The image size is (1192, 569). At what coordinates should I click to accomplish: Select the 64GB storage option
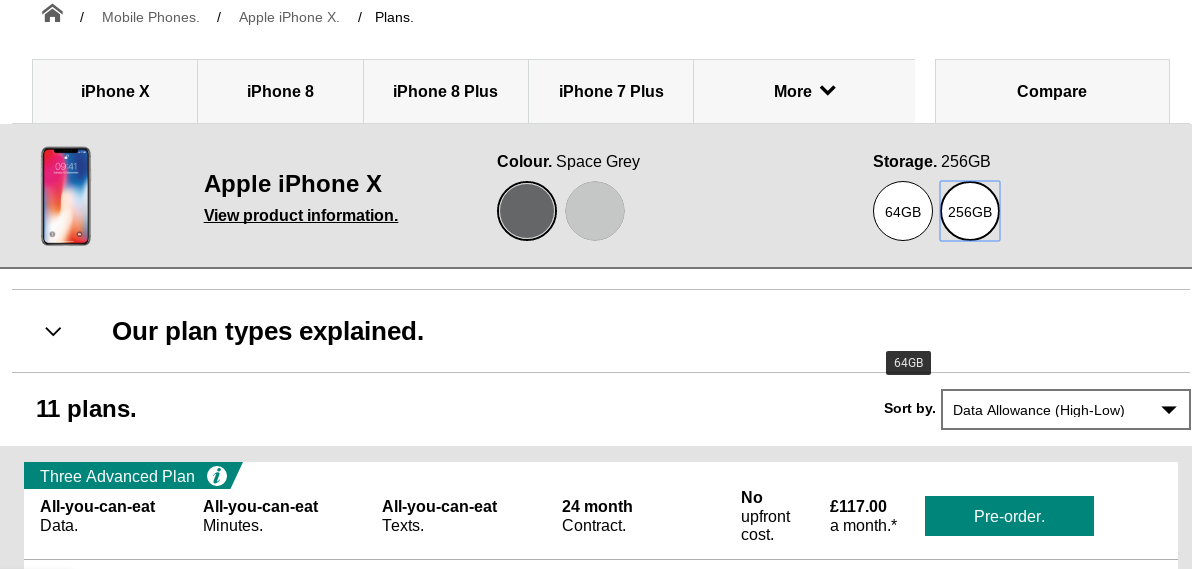point(902,211)
